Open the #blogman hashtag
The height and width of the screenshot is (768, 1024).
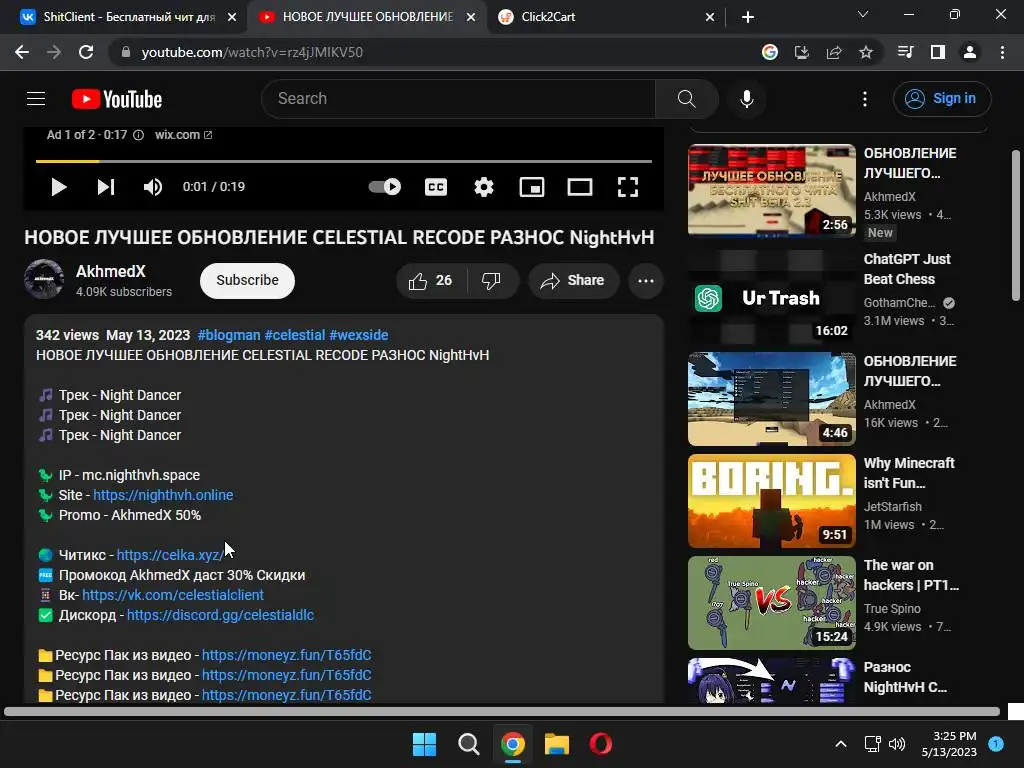pyautogui.click(x=229, y=335)
